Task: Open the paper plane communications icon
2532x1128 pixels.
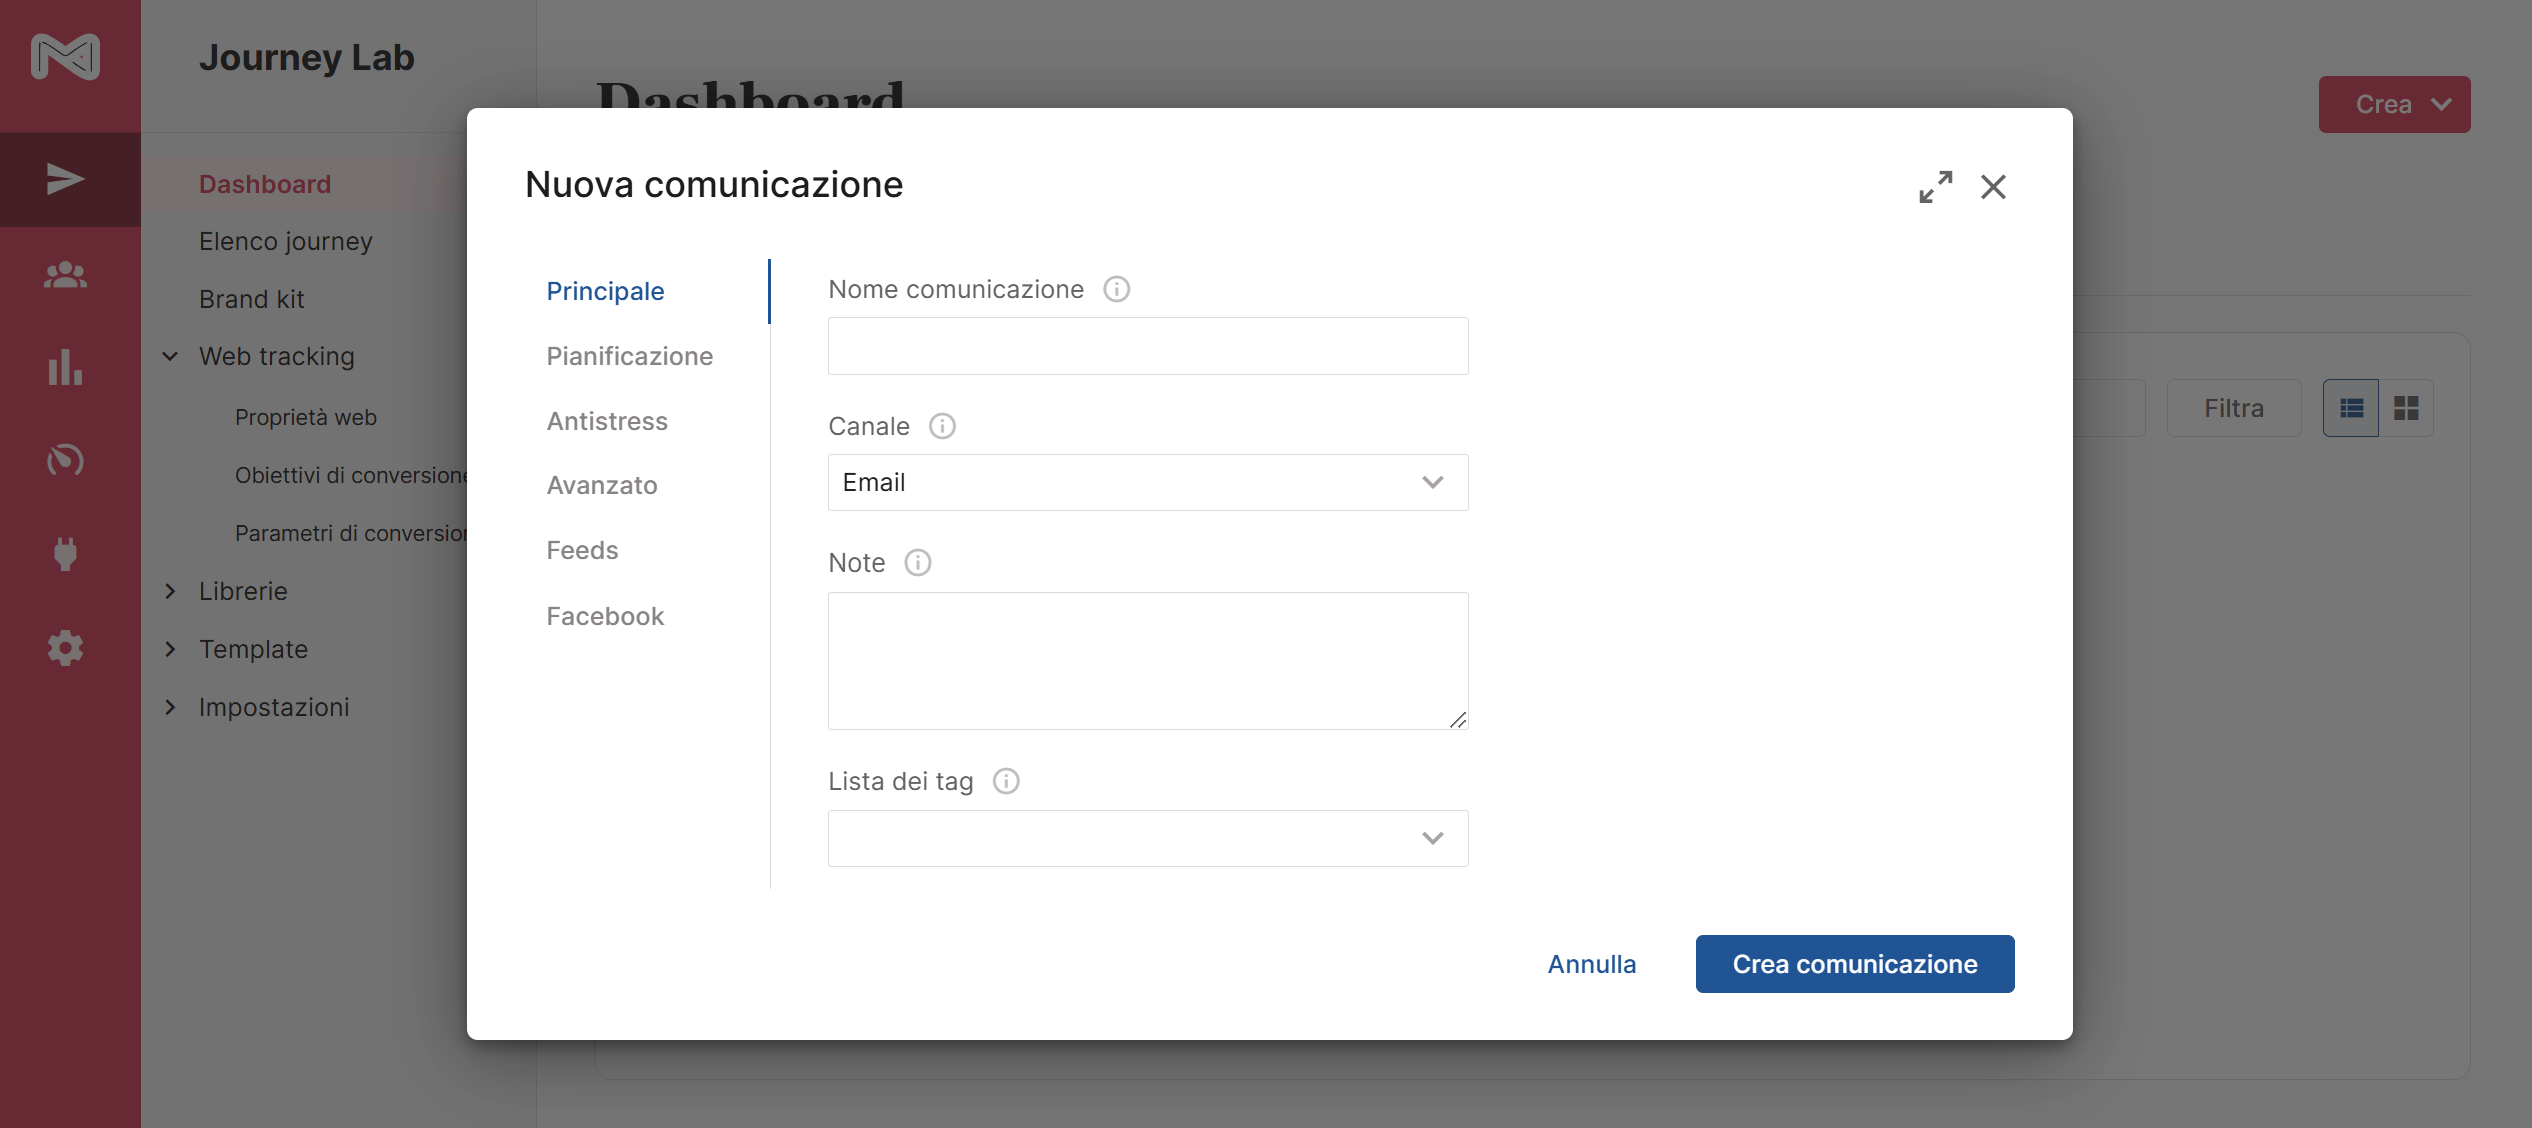Action: point(66,180)
